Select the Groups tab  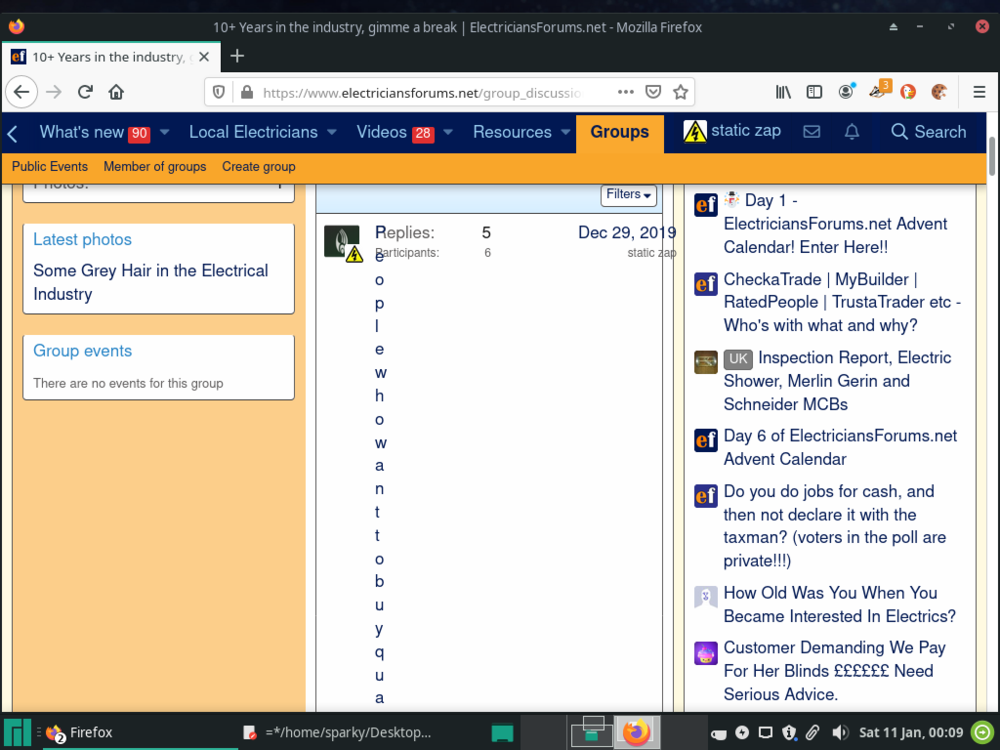point(619,132)
